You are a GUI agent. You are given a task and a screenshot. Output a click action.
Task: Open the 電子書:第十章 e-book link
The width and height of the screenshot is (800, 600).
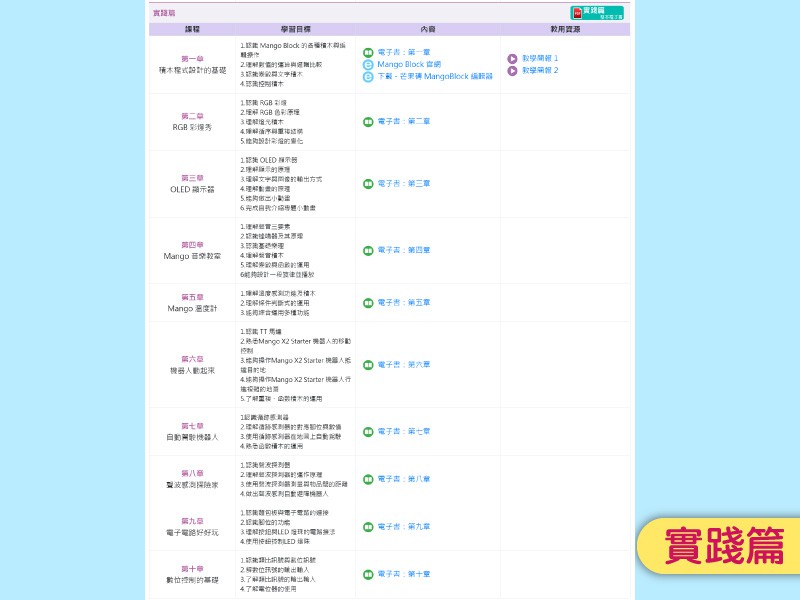click(x=404, y=574)
